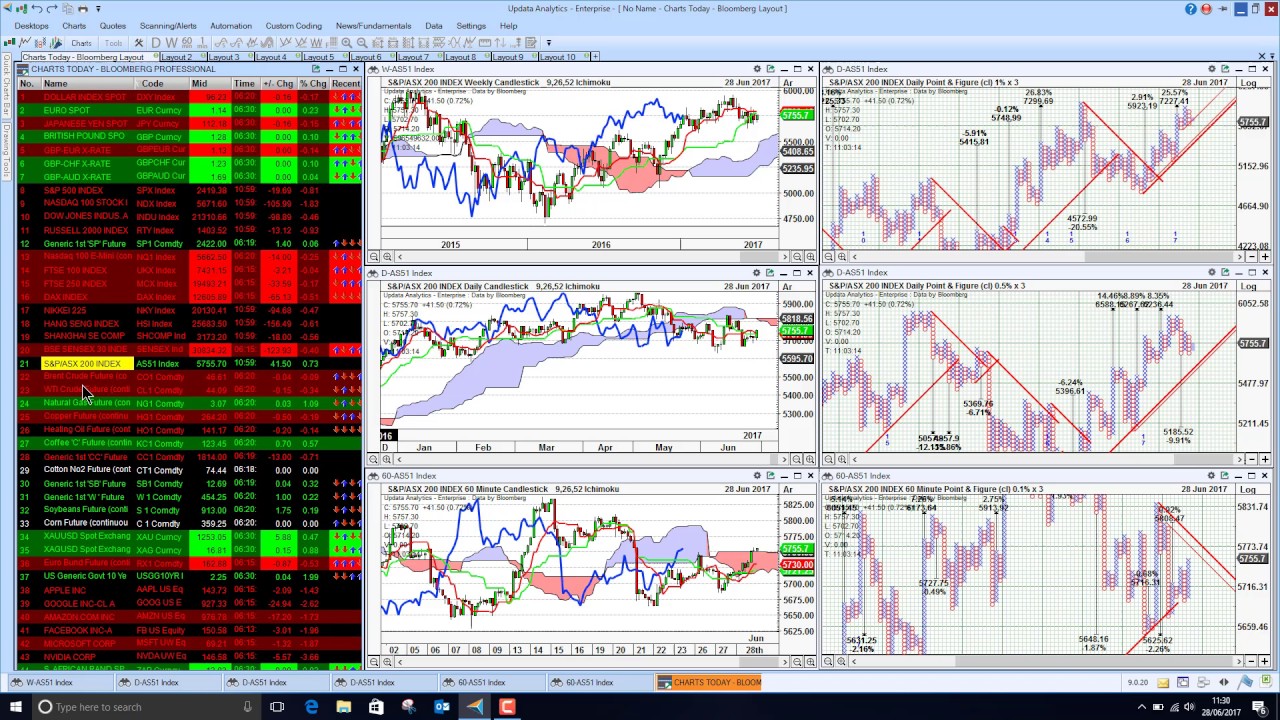Select the S&P/ASX 200 INDEX row

pos(189,363)
